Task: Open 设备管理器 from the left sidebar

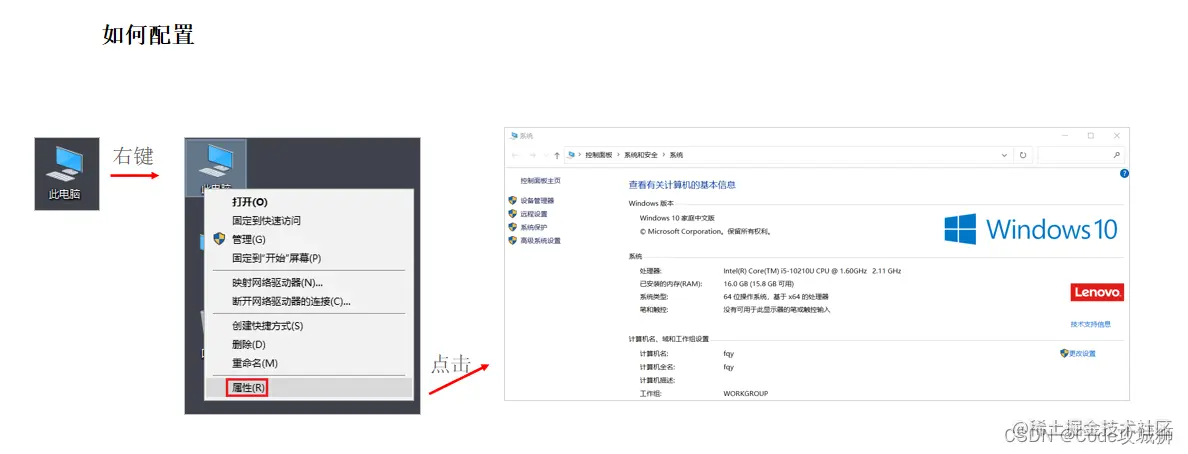Action: click(x=536, y=201)
